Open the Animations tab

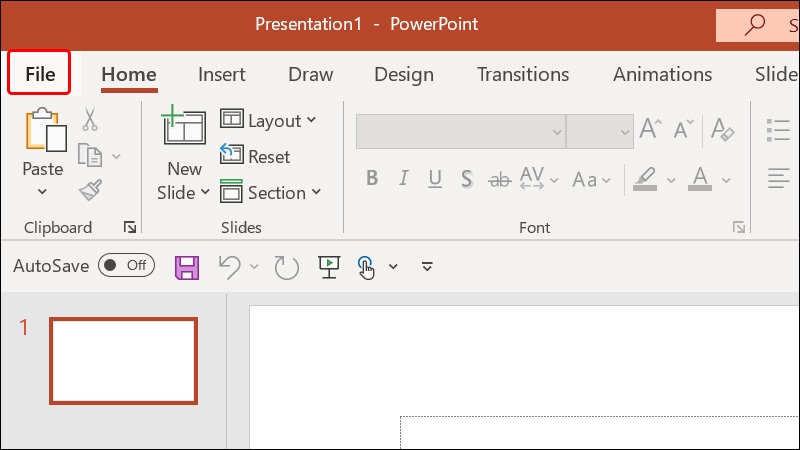click(x=662, y=74)
